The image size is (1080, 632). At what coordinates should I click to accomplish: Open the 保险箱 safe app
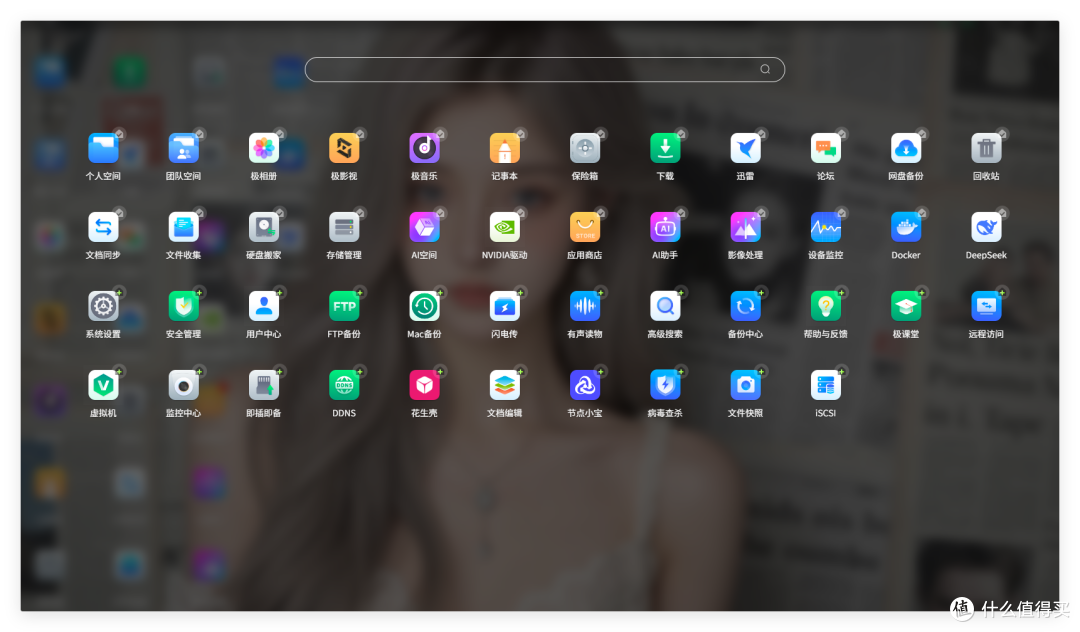585,148
